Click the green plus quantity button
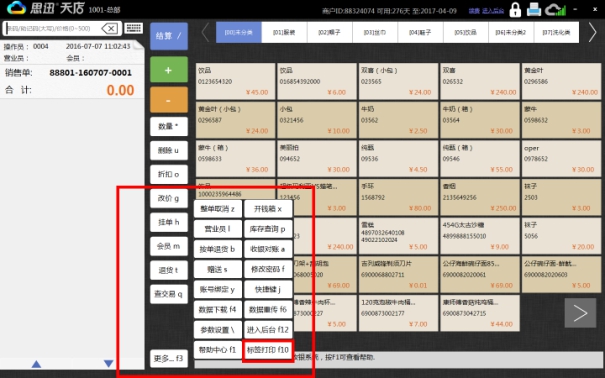The width and height of the screenshot is (605, 378). (x=169, y=70)
